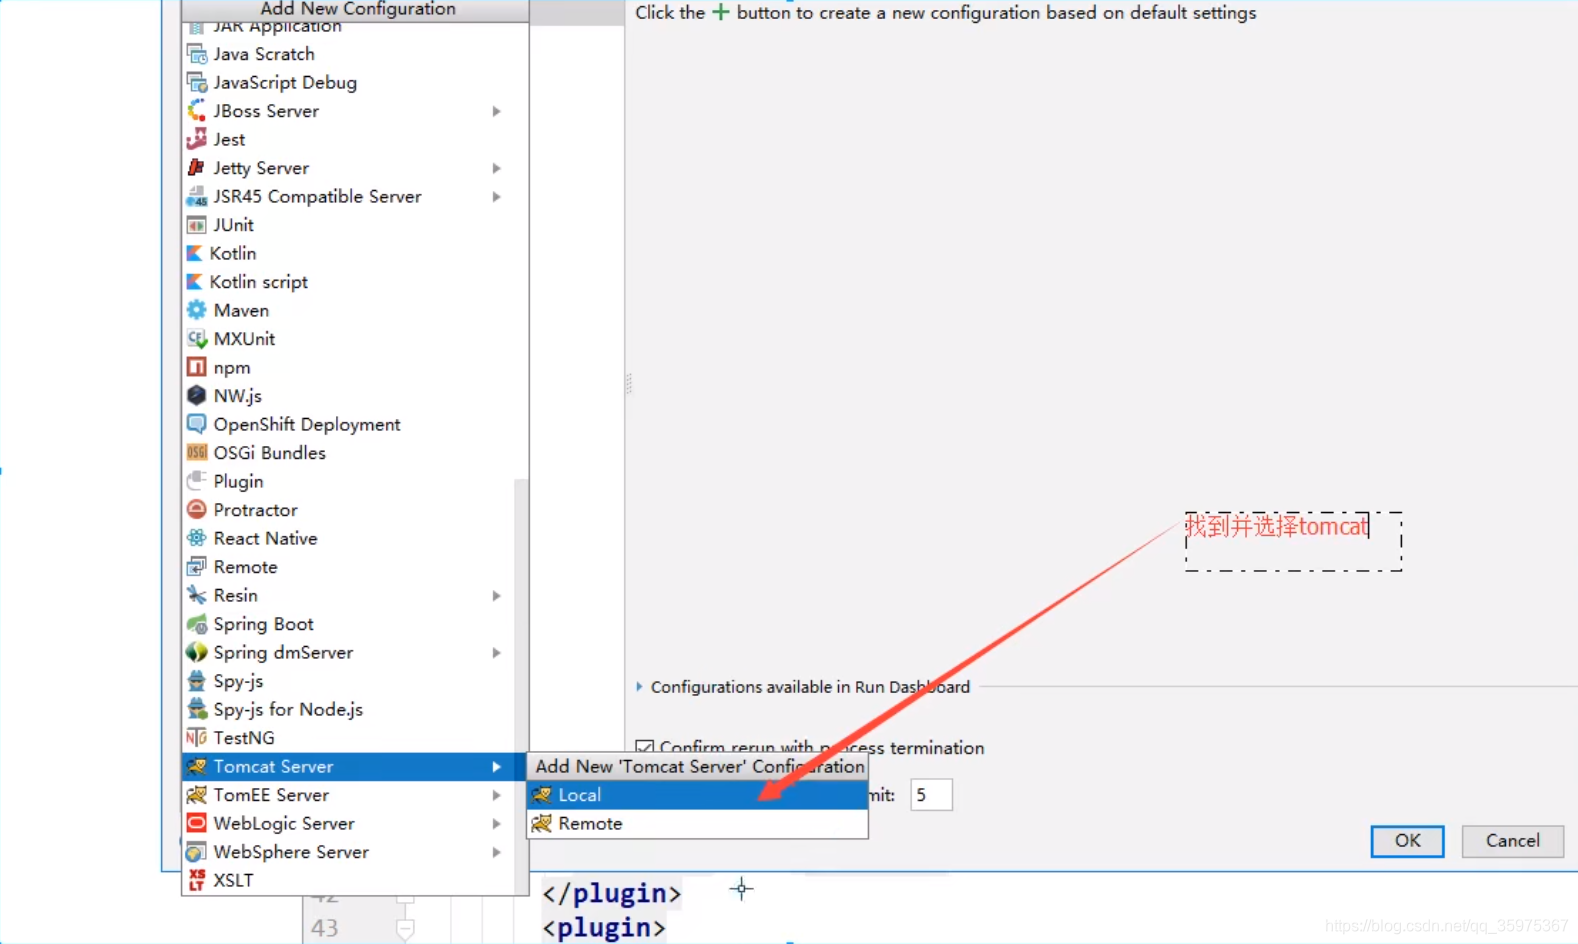Click the NW.js icon
Viewport: 1578px width, 944px height.
click(197, 396)
